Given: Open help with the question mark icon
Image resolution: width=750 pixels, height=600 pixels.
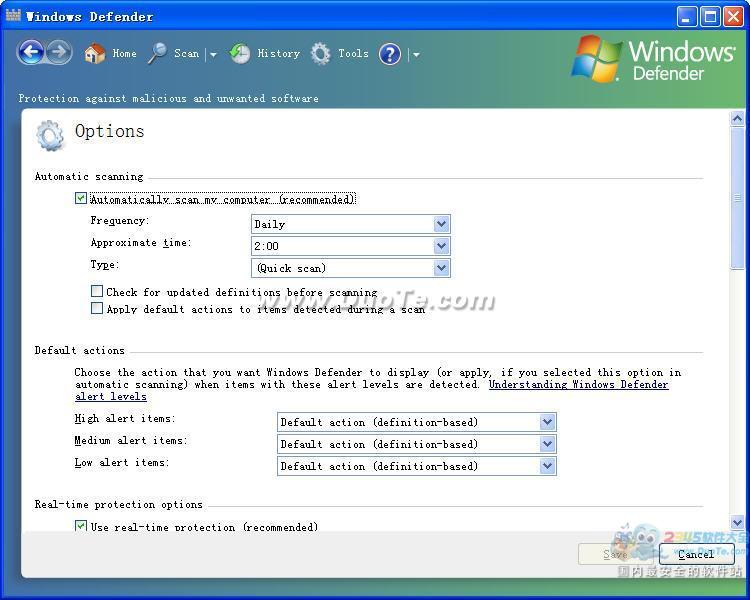Looking at the screenshot, I should (x=390, y=54).
